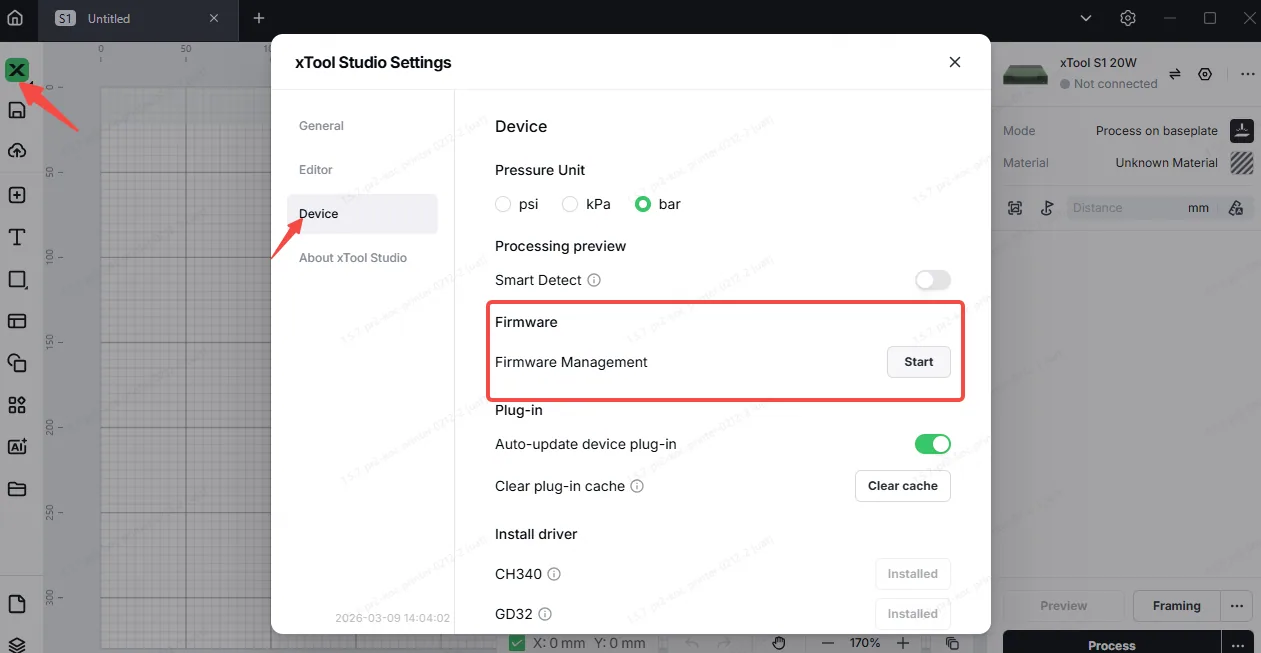Open the table/layout tool in sidebar
1261x653 pixels.
click(x=17, y=321)
